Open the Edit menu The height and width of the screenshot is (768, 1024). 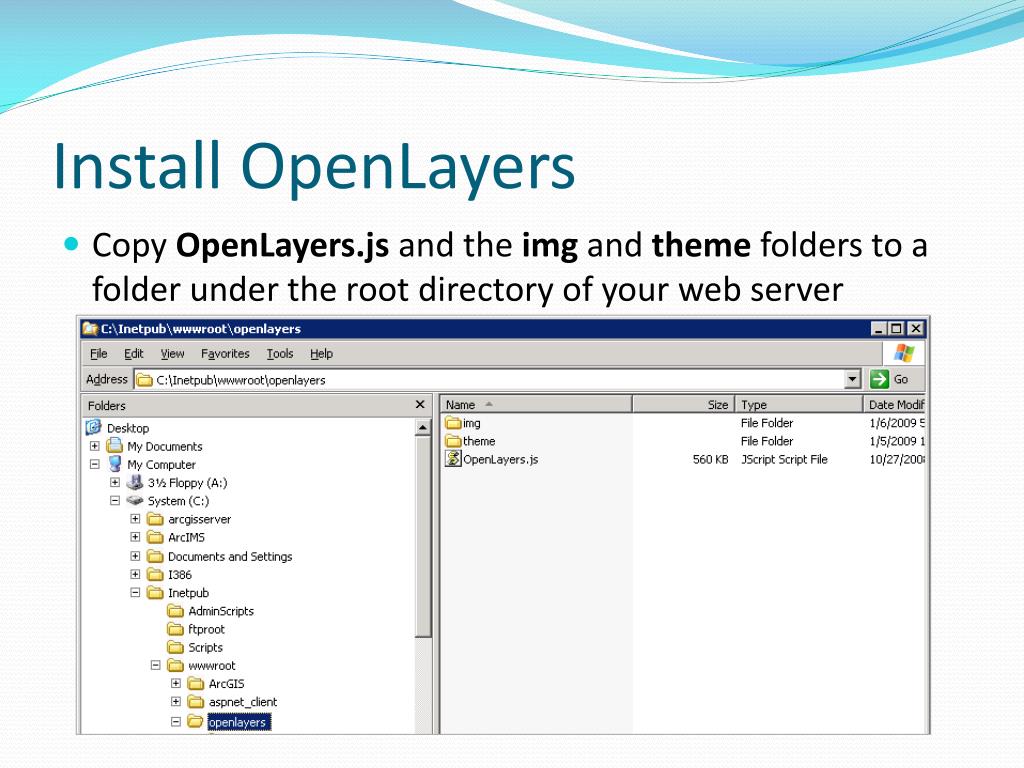pyautogui.click(x=133, y=353)
